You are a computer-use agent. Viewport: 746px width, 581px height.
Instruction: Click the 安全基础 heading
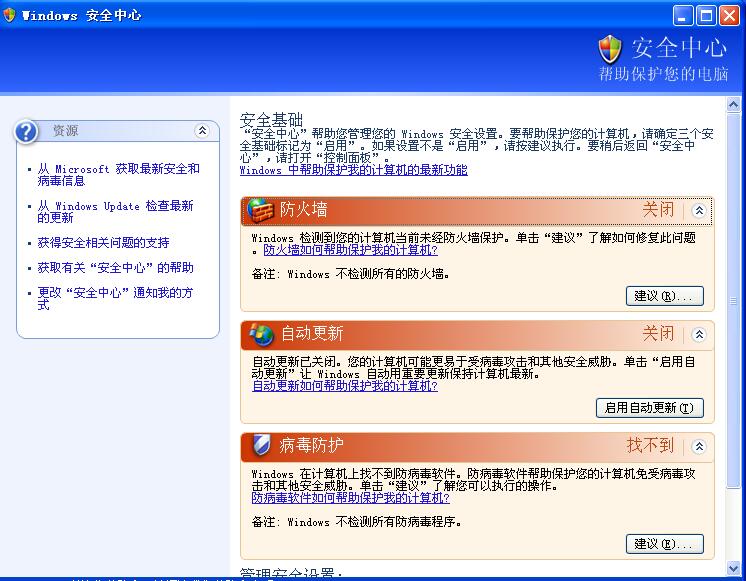click(271, 119)
